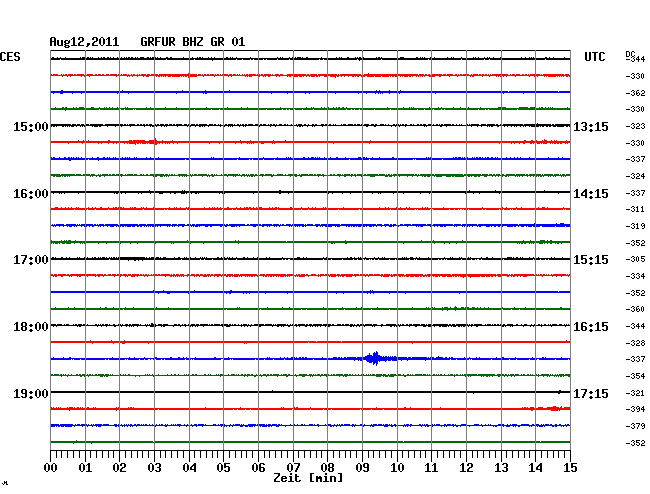Click the "Zeit [min]" axis title

308,478
